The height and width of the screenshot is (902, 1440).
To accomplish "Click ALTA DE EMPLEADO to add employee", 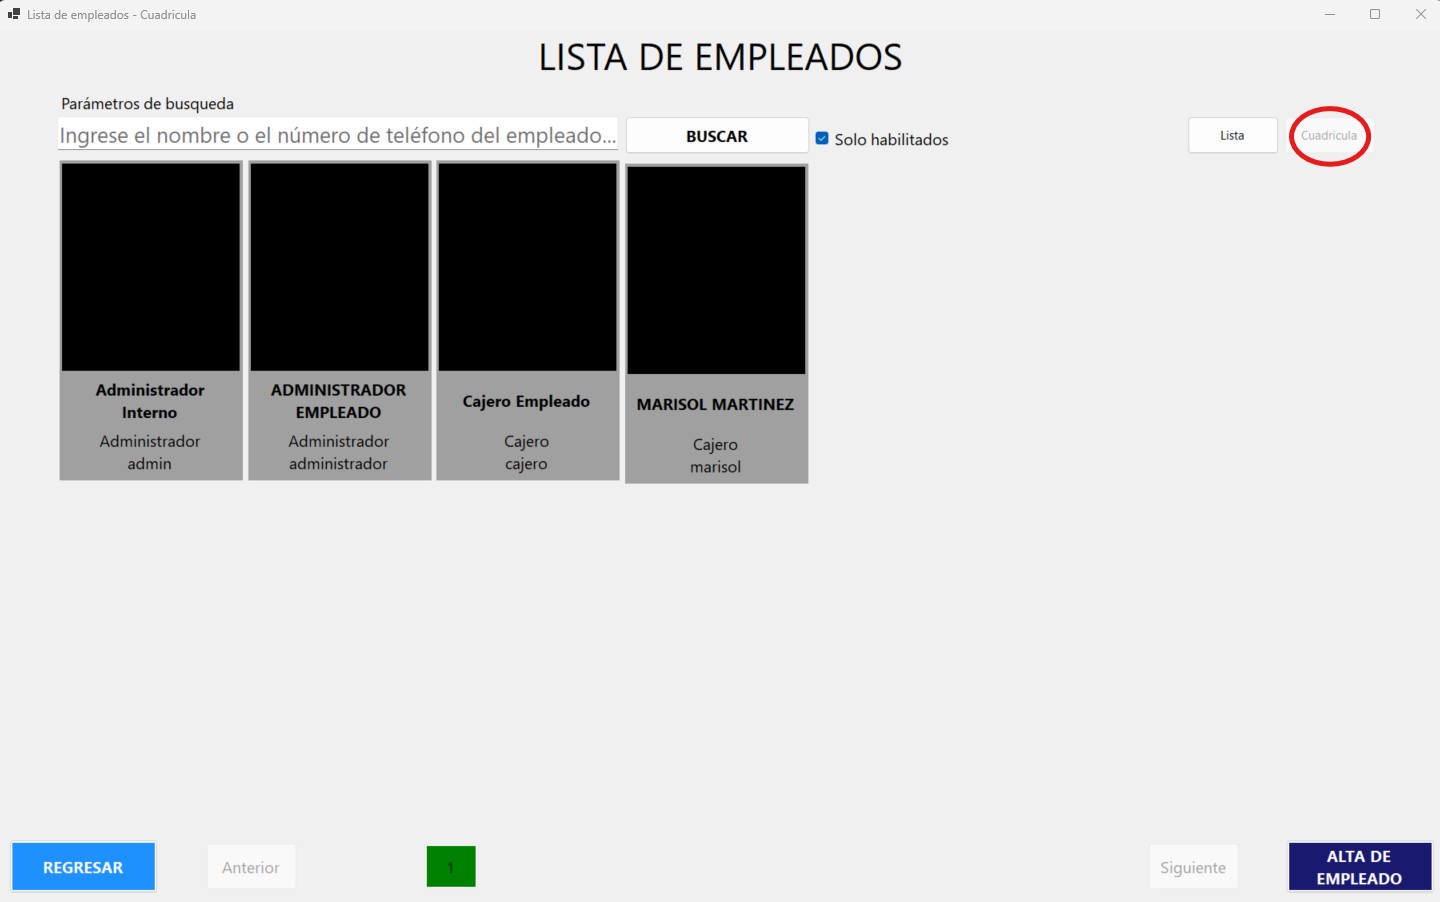I will click(1359, 867).
